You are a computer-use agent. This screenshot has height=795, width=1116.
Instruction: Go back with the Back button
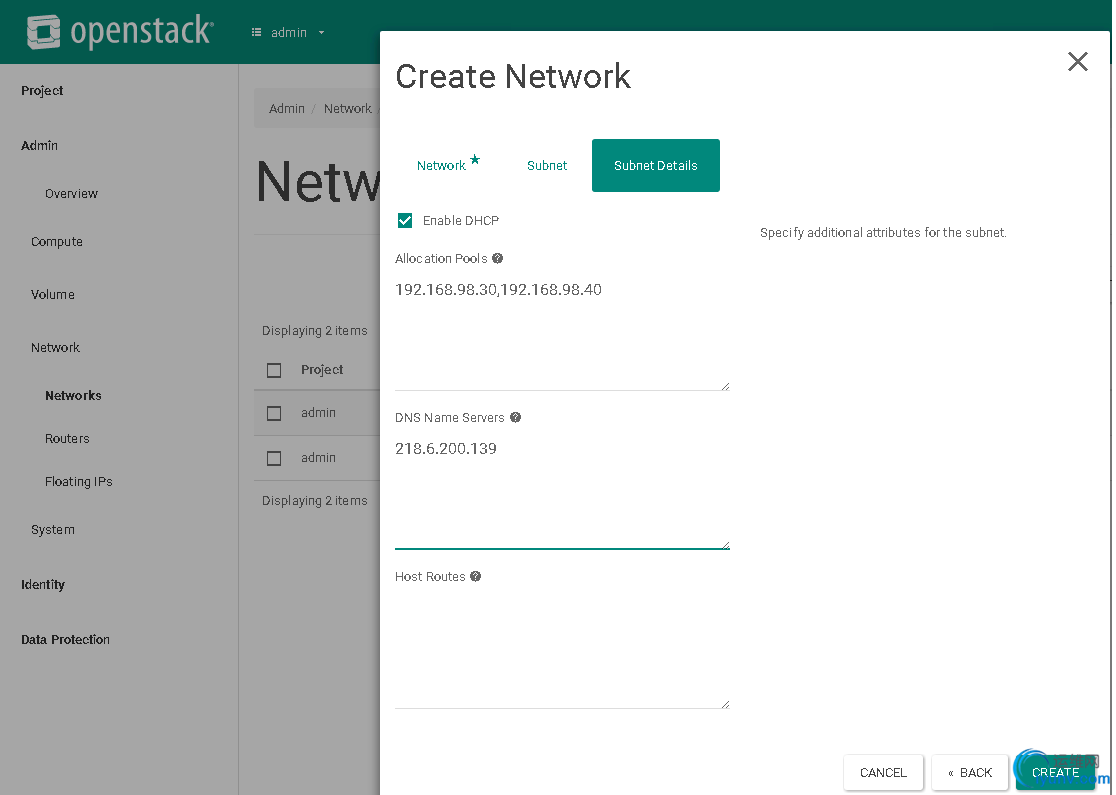(x=970, y=772)
